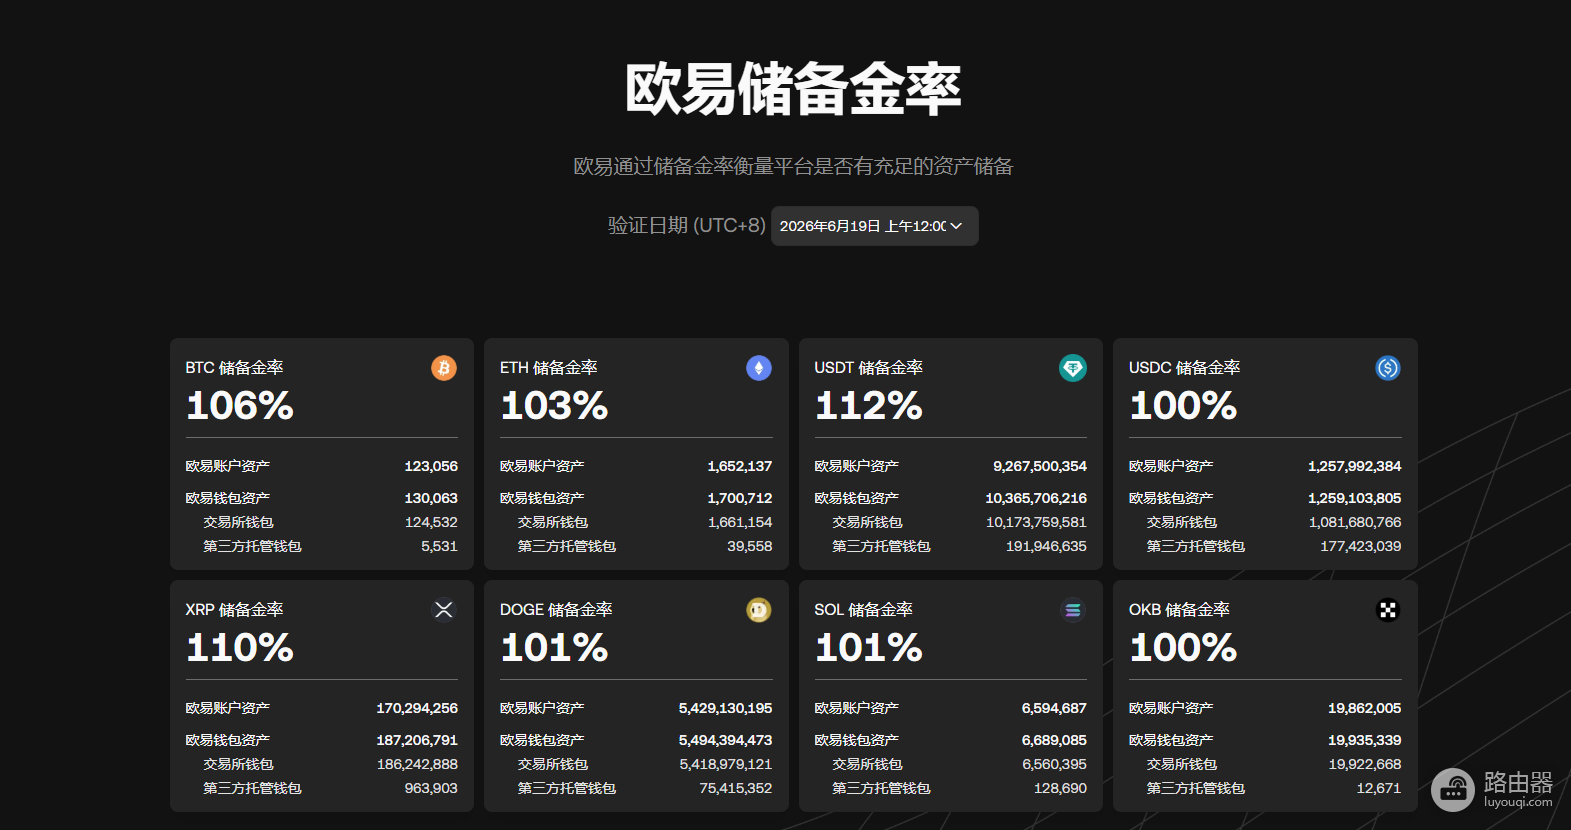Click DOGE custody wallet value 75,415,352

736,788
